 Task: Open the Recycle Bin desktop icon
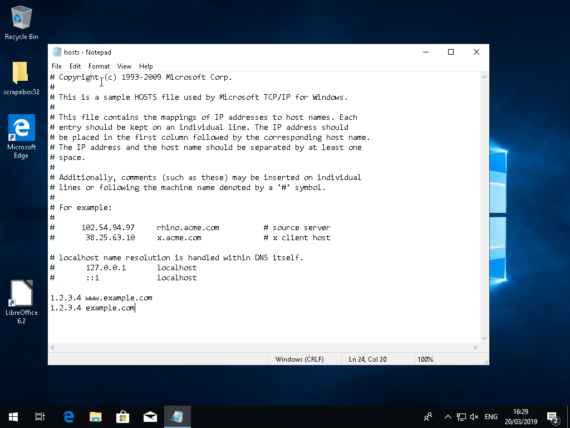21,23
